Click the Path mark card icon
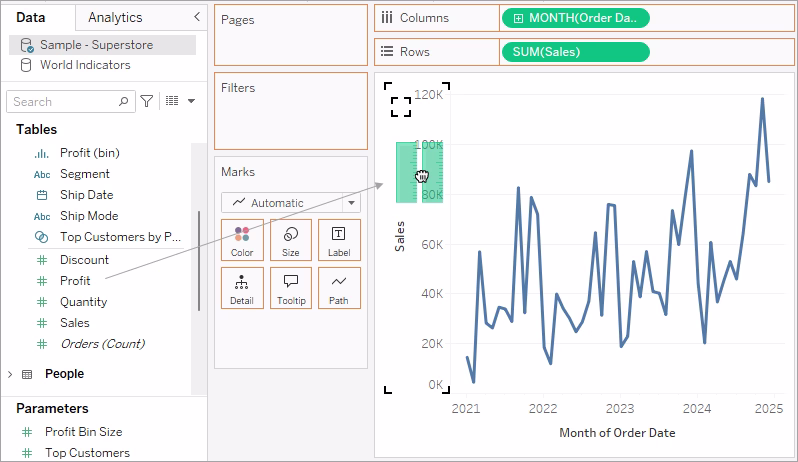 point(339,288)
